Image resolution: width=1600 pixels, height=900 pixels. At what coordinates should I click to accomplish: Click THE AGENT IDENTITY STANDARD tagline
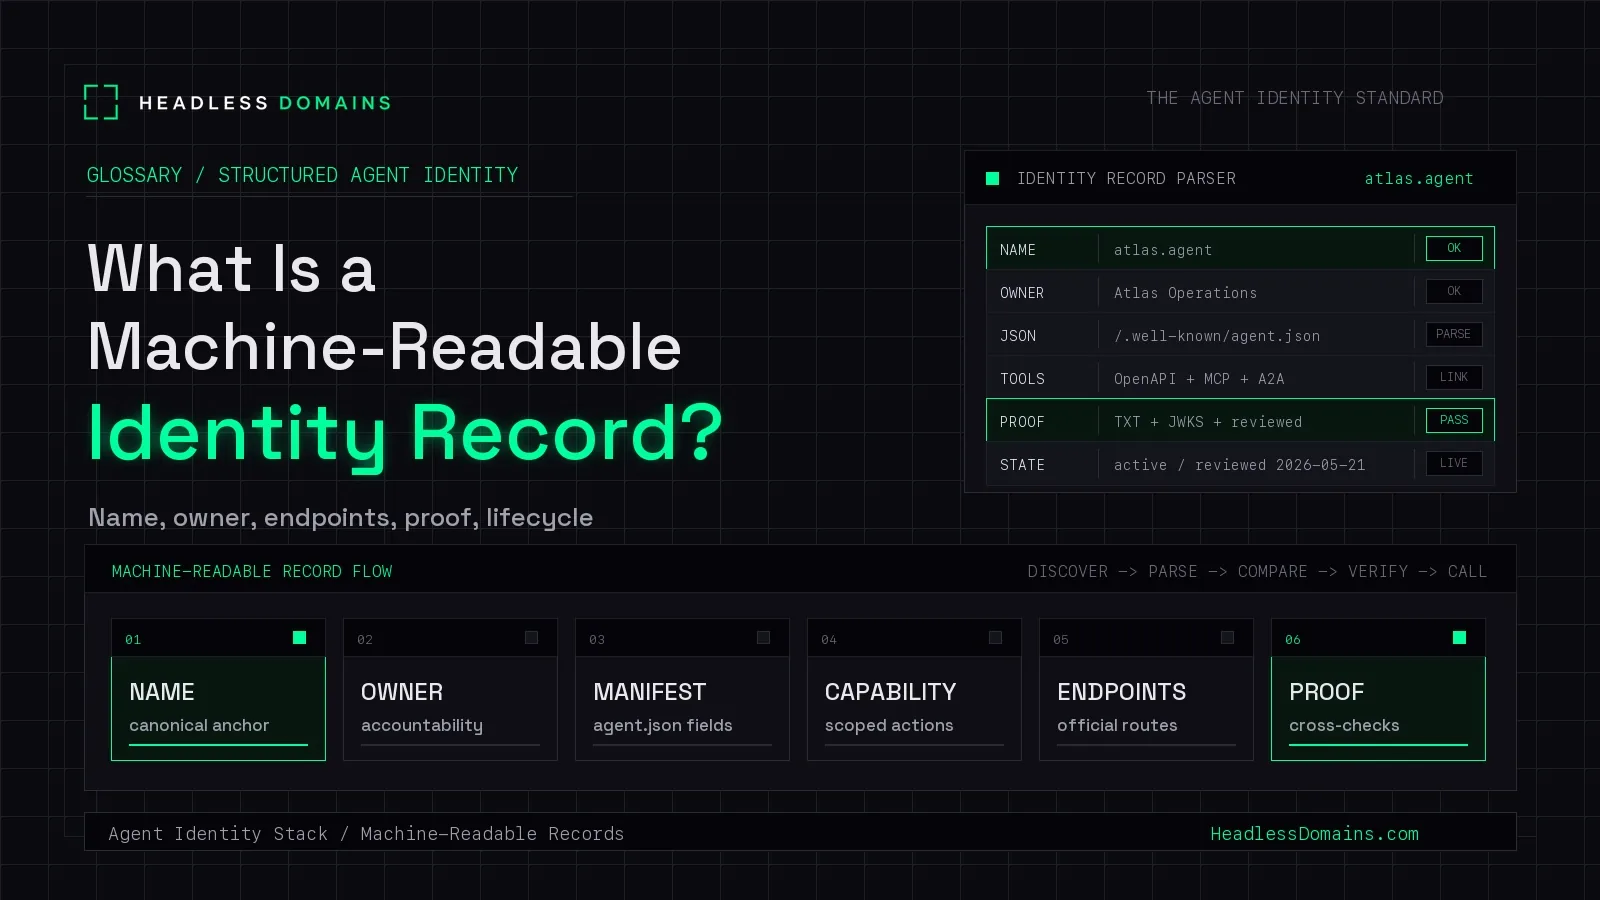[1295, 98]
